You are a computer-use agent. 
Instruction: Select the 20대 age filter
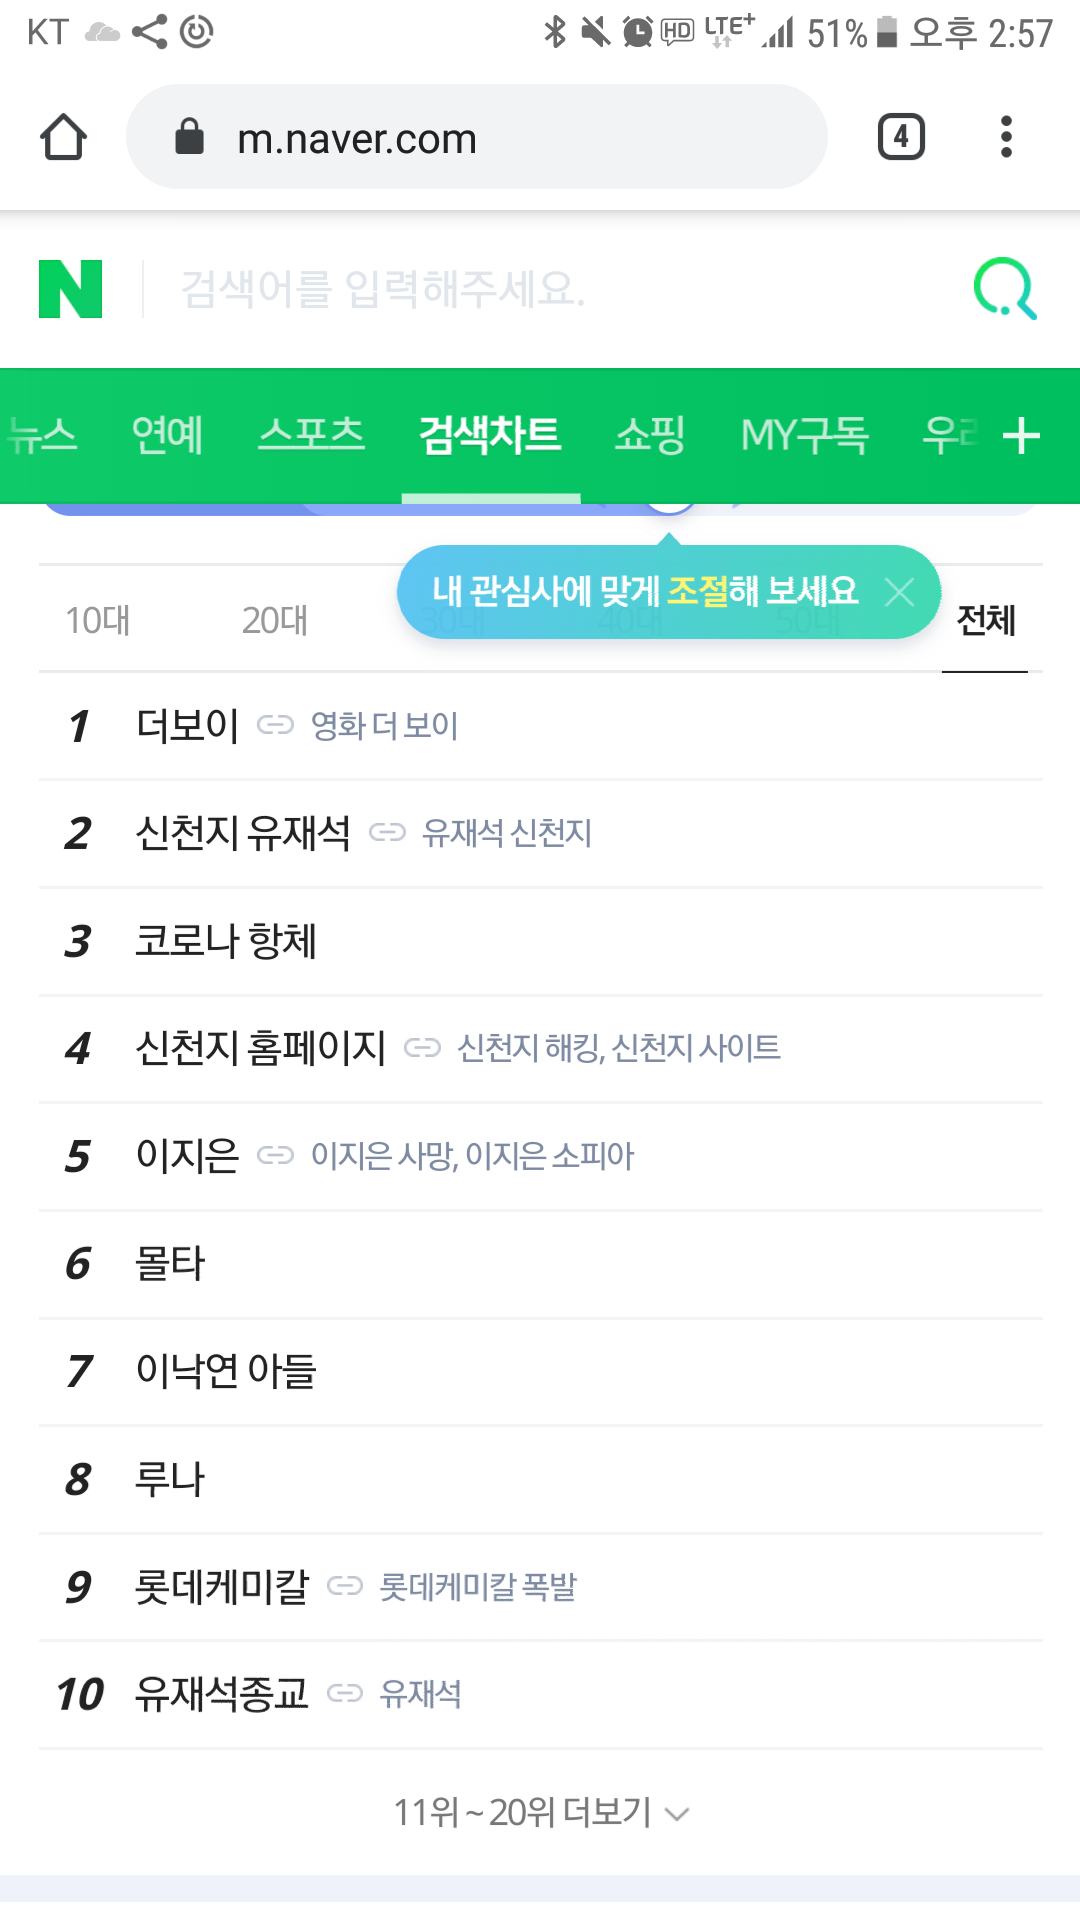(275, 620)
